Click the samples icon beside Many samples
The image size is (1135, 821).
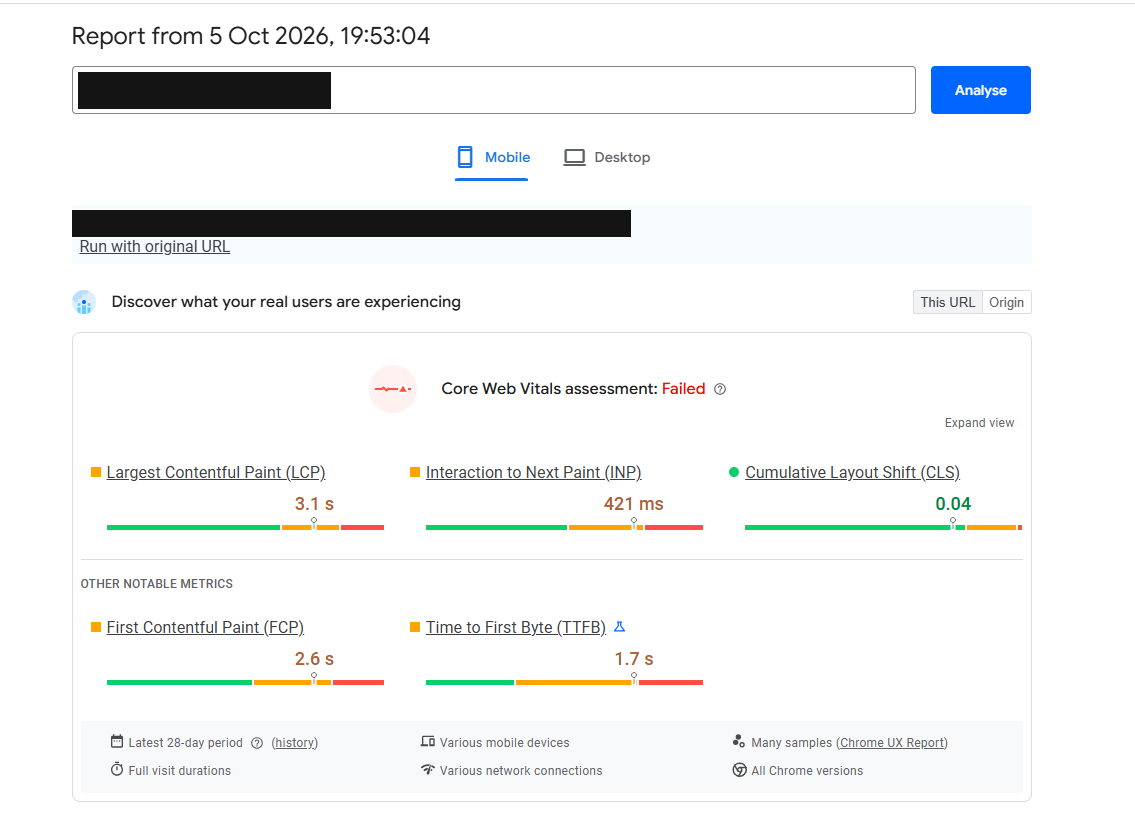click(739, 742)
